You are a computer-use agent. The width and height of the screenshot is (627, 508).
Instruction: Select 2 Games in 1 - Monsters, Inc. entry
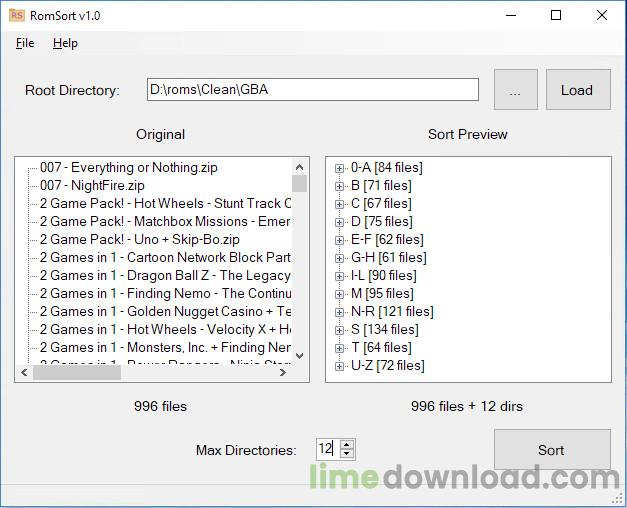pos(165,347)
